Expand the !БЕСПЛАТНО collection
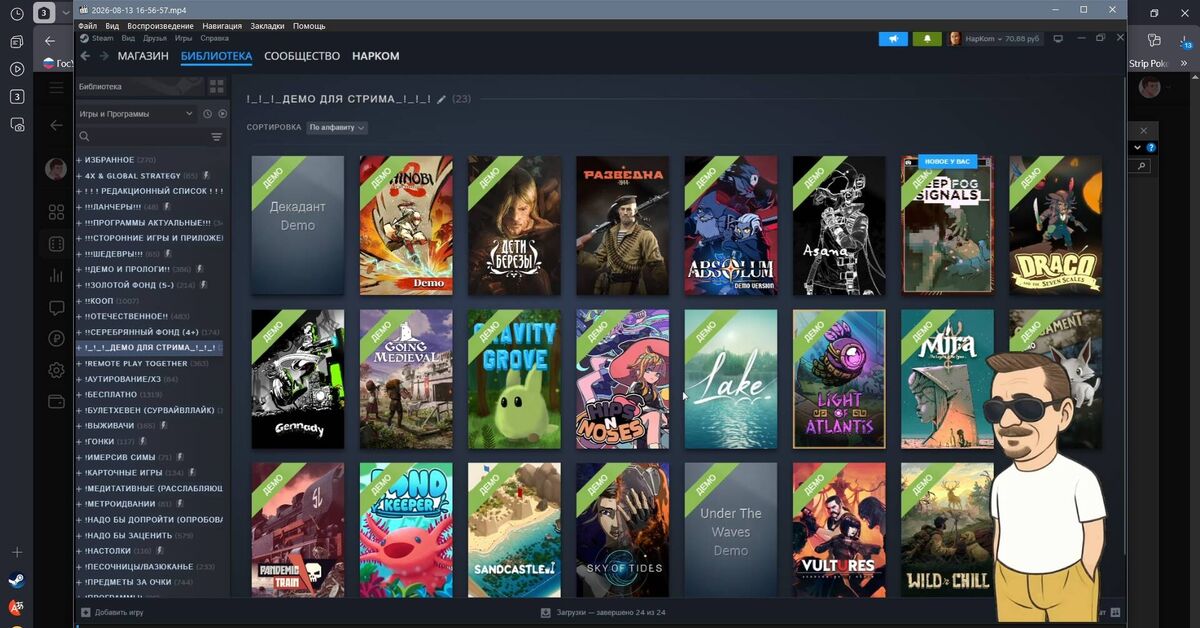The height and width of the screenshot is (628, 1200). pyautogui.click(x=79, y=394)
